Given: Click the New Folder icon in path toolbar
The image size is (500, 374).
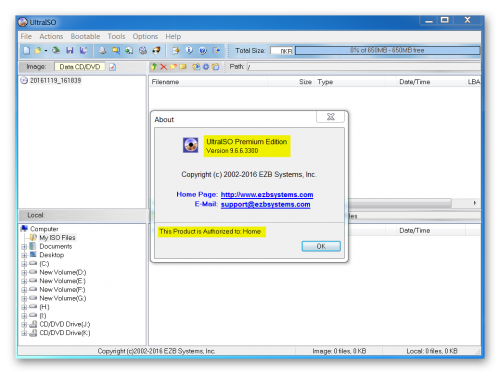Looking at the screenshot, I should point(173,67).
